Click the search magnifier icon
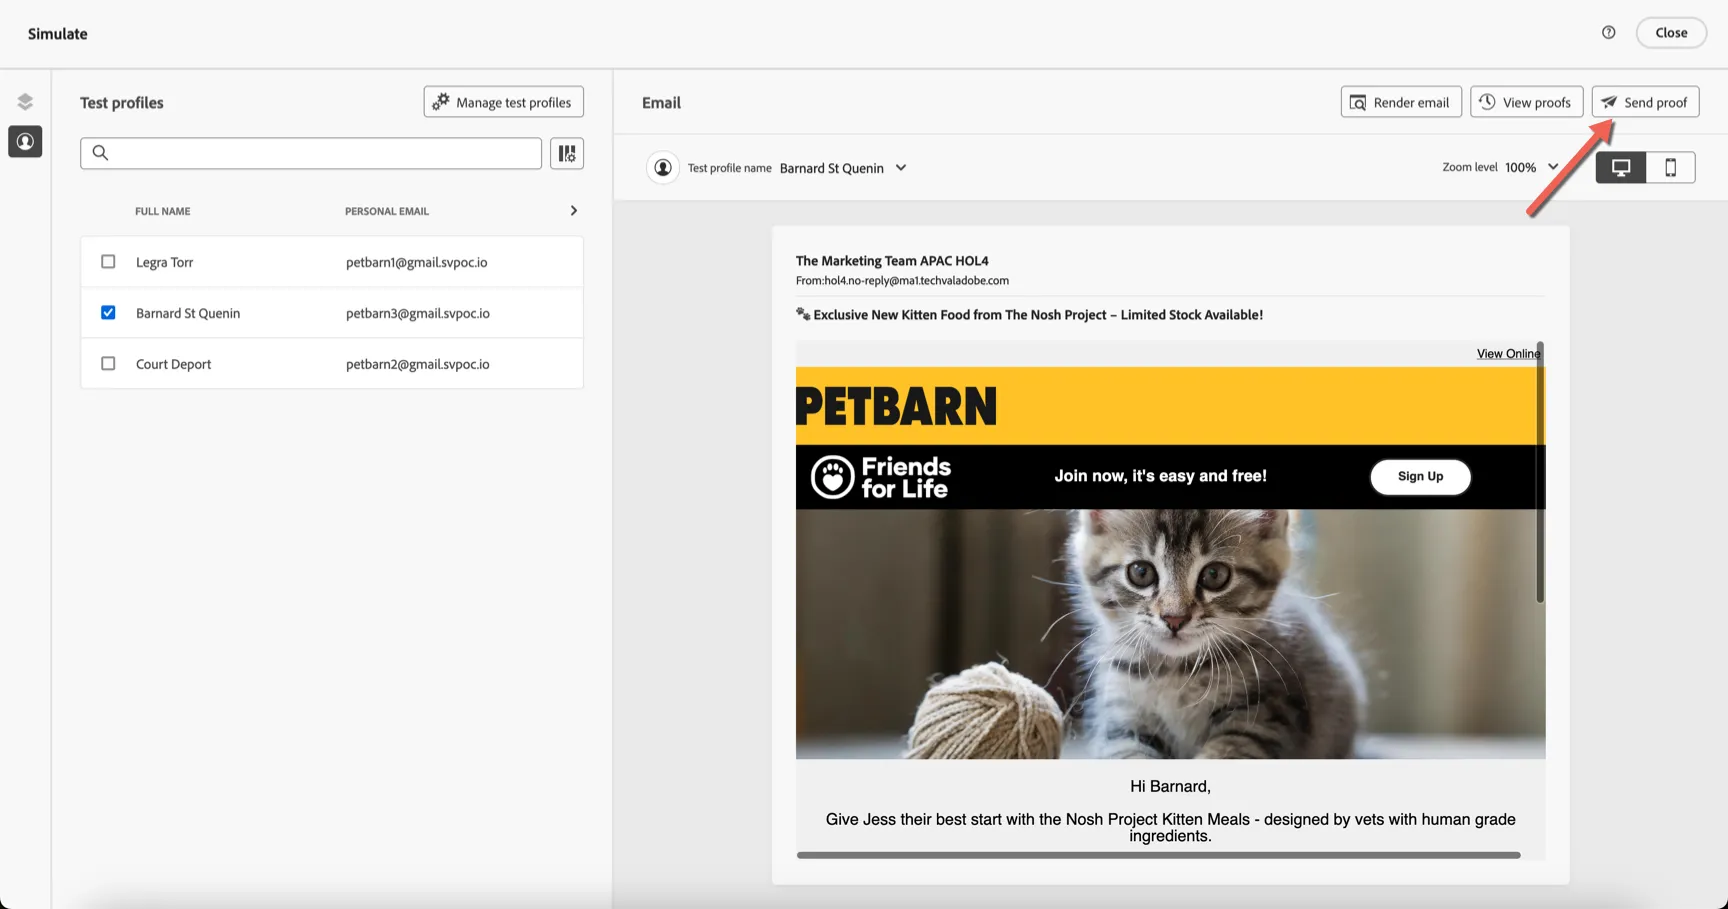Image resolution: width=1728 pixels, height=909 pixels. pyautogui.click(x=100, y=153)
